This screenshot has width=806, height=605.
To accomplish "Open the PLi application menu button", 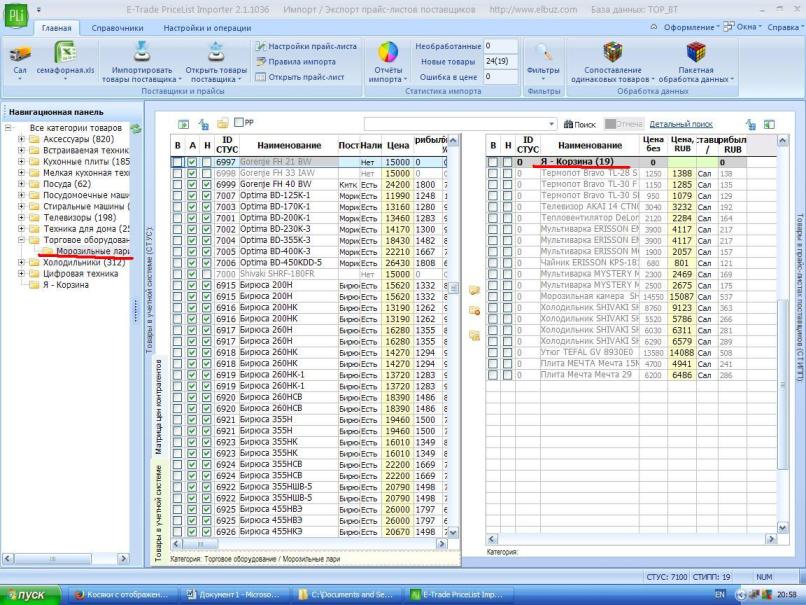I will (x=16, y=15).
